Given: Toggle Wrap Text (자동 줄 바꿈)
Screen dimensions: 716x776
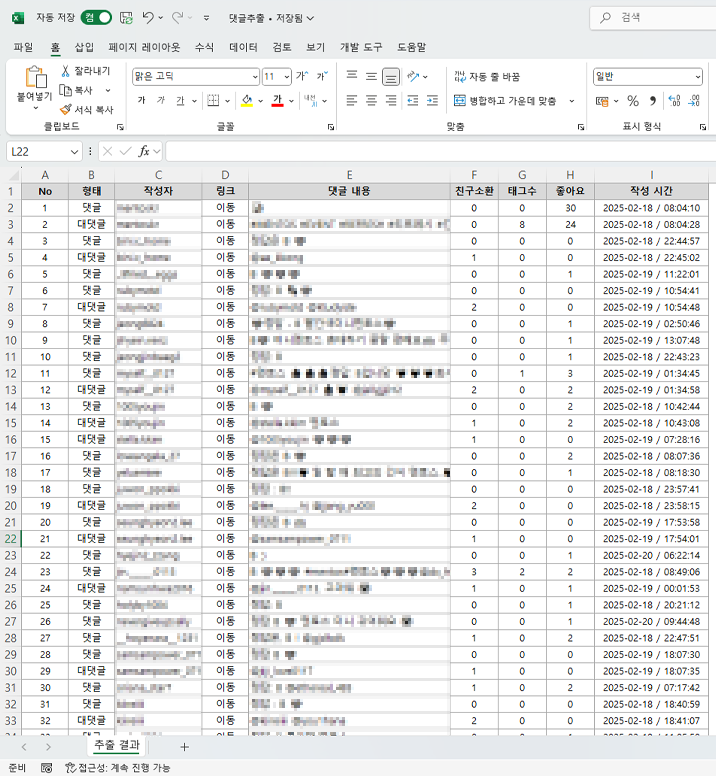Looking at the screenshot, I should [x=487, y=76].
